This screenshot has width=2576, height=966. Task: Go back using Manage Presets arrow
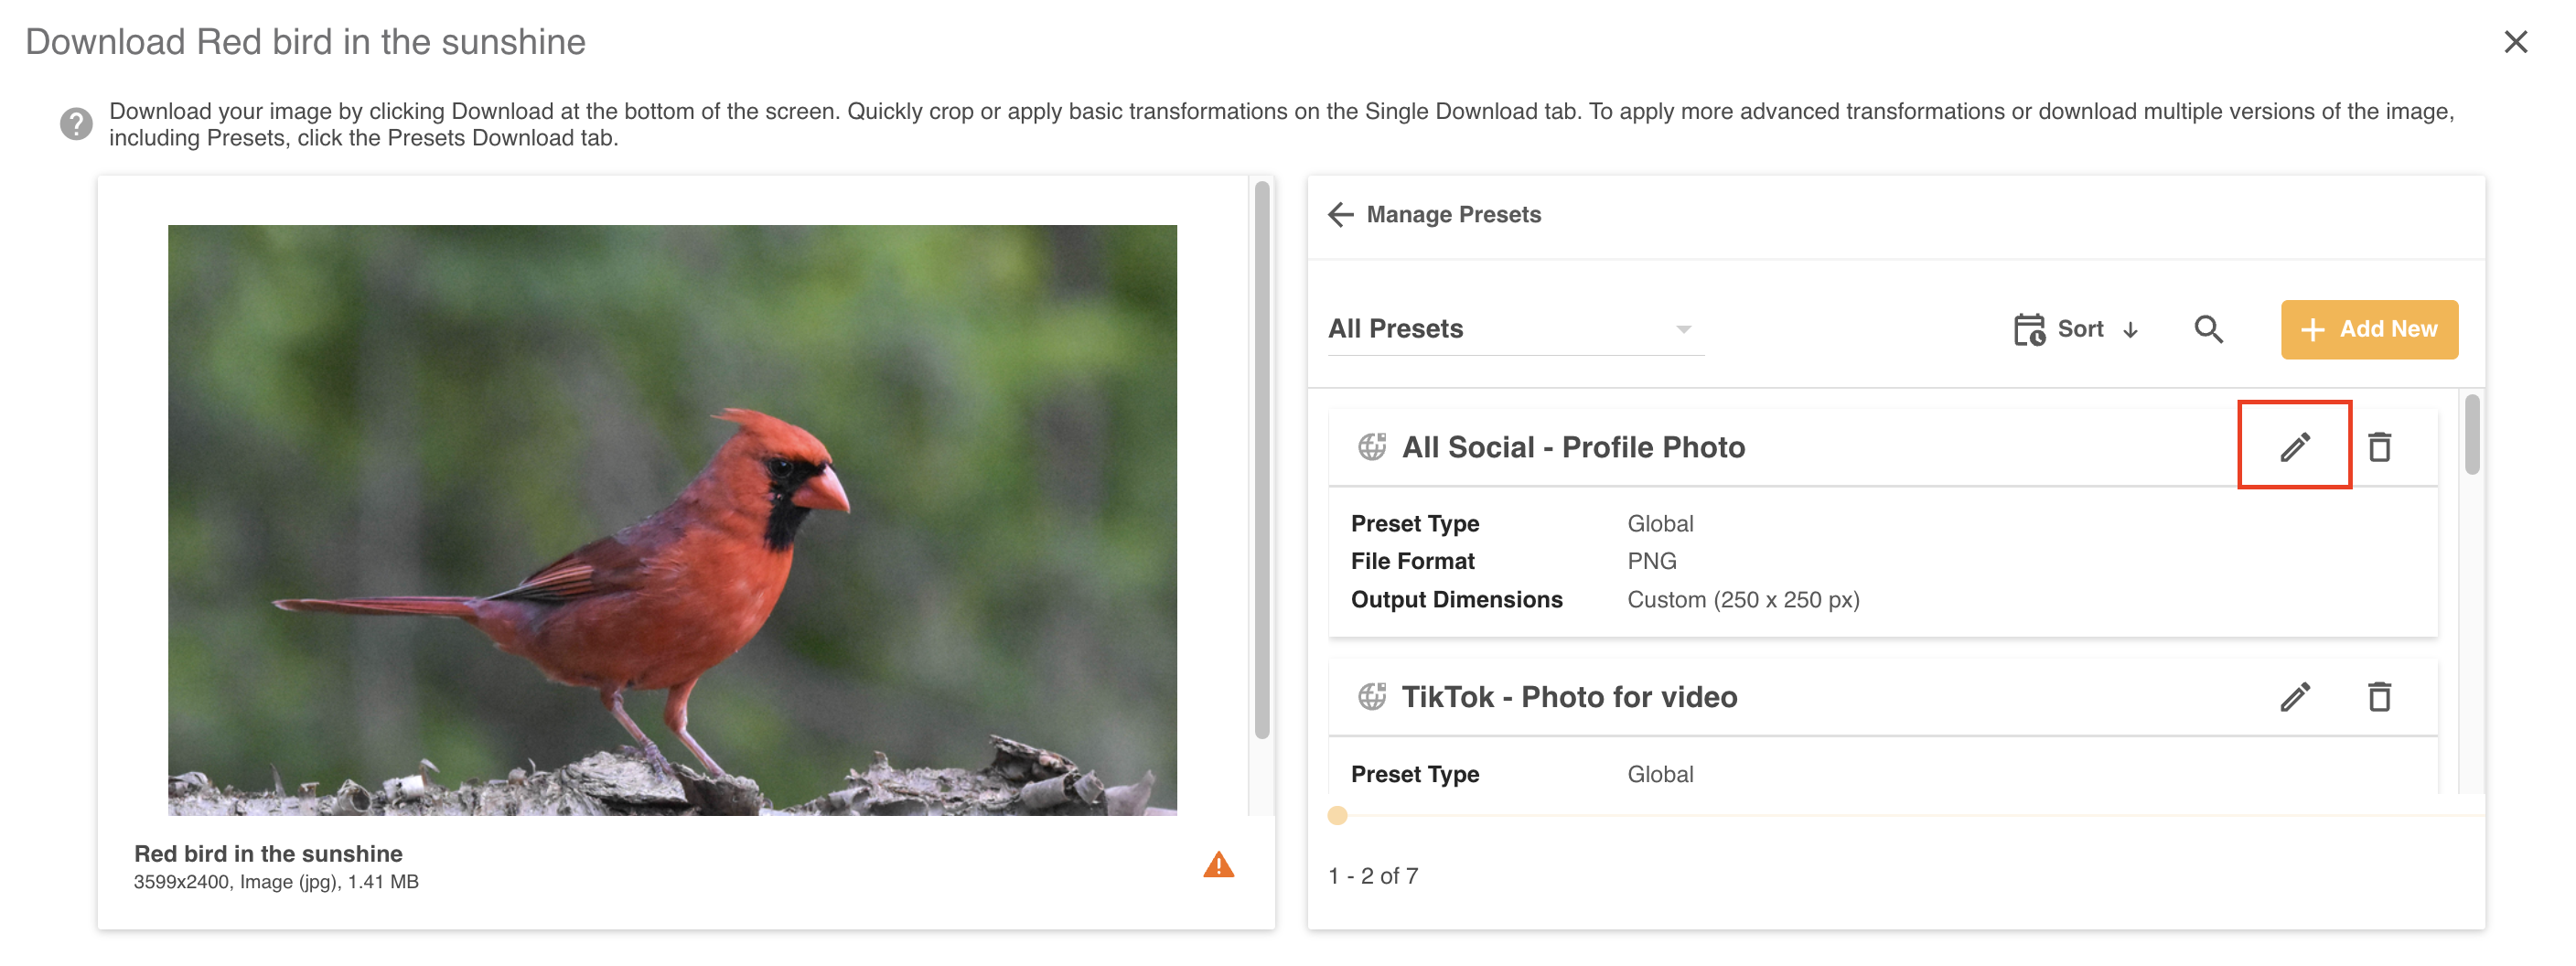click(1340, 214)
